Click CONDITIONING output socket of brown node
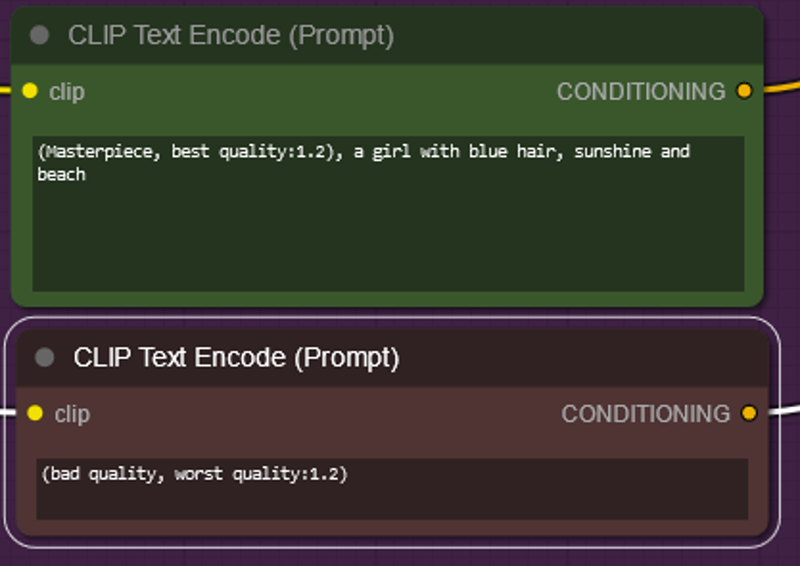This screenshot has width=800, height=566. [x=749, y=413]
